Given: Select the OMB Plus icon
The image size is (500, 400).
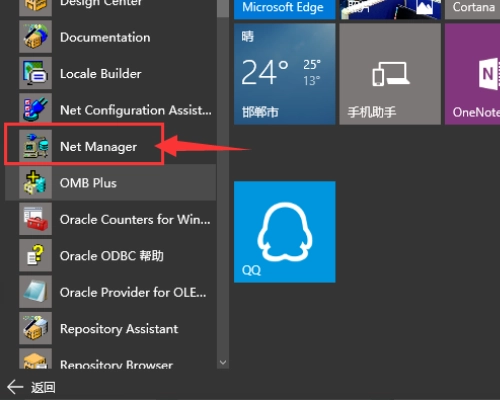Looking at the screenshot, I should click(x=35, y=183).
